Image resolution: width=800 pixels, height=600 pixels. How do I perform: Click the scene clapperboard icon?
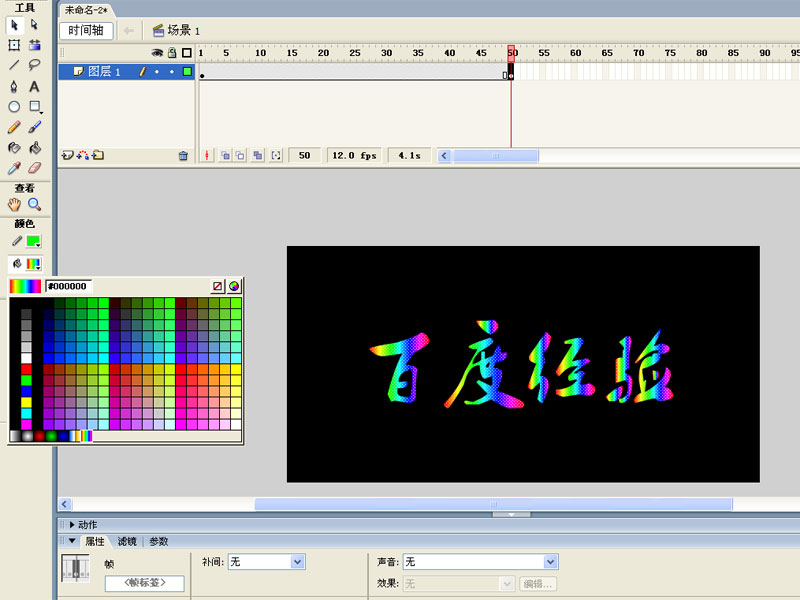[158, 31]
